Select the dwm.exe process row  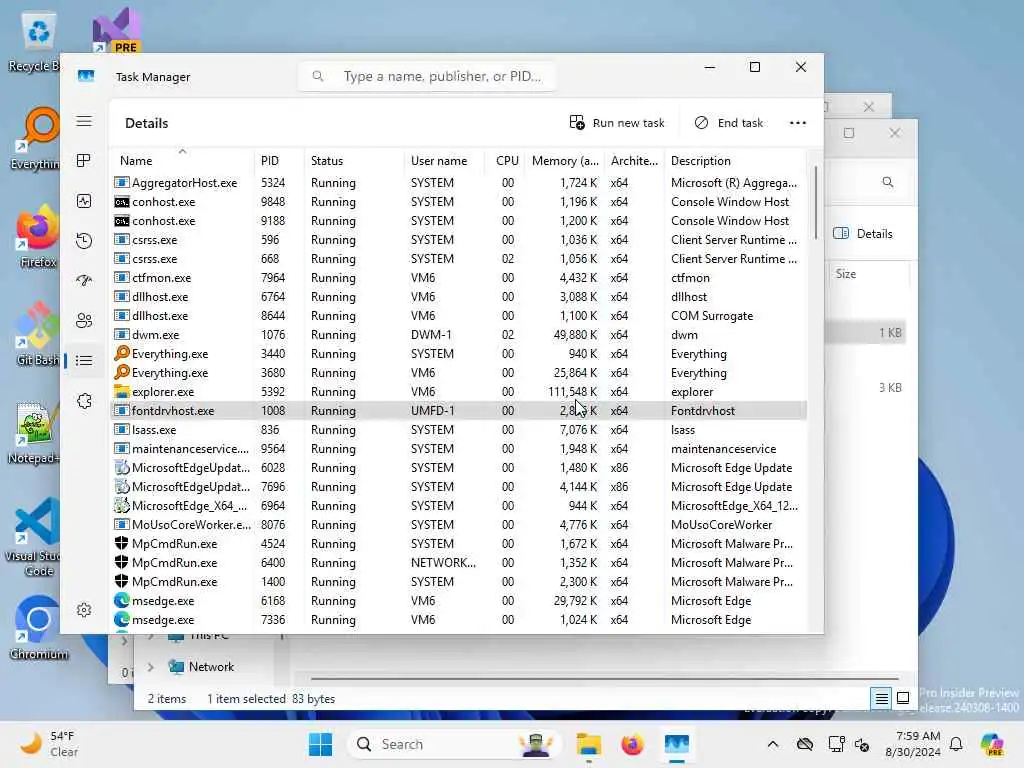tap(459, 334)
